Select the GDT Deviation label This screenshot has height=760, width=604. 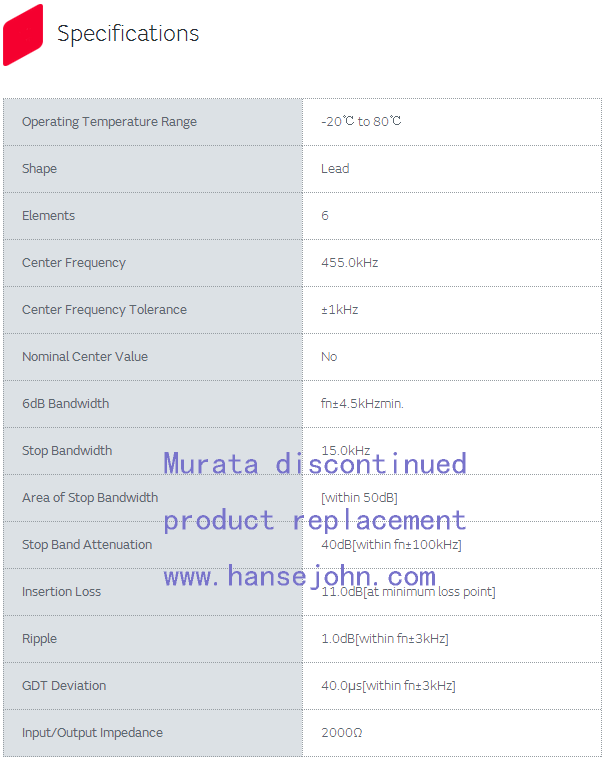pos(64,686)
